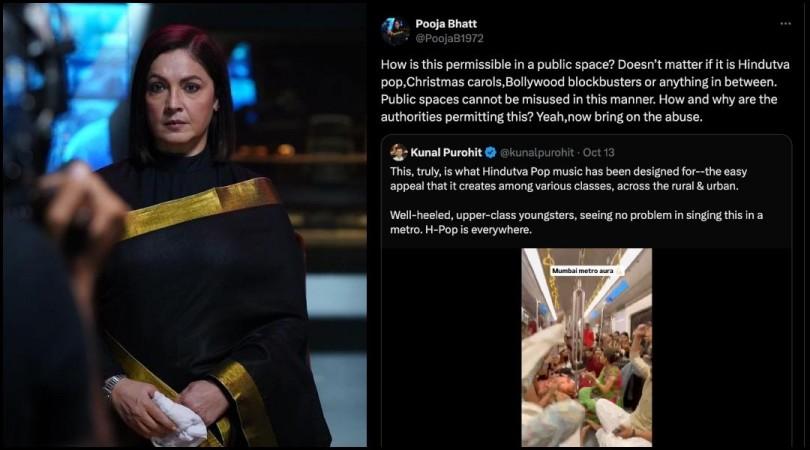Click Kunal Purohit's small profile picture

(399, 152)
